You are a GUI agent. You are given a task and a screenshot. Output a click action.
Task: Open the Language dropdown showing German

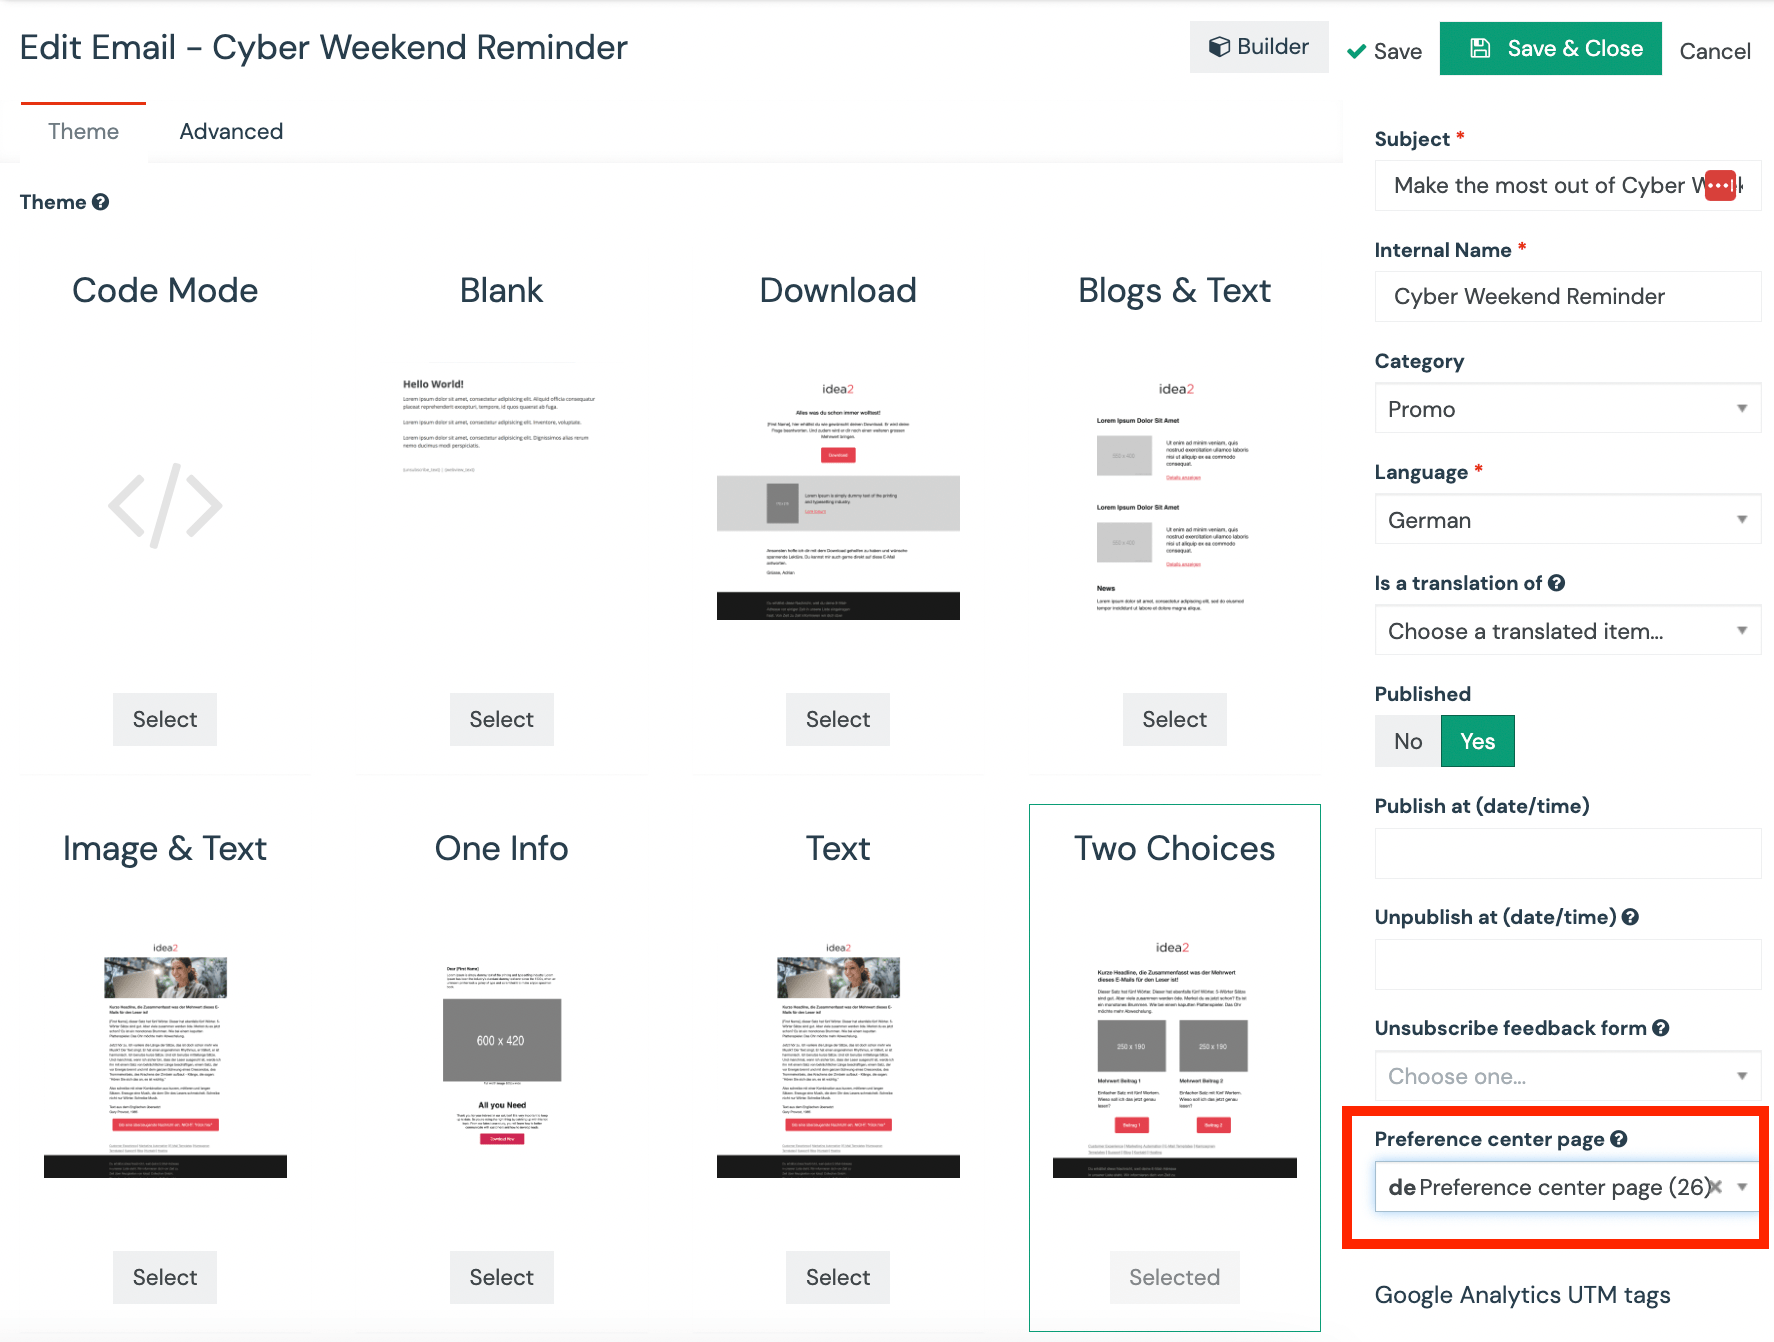click(x=1567, y=519)
